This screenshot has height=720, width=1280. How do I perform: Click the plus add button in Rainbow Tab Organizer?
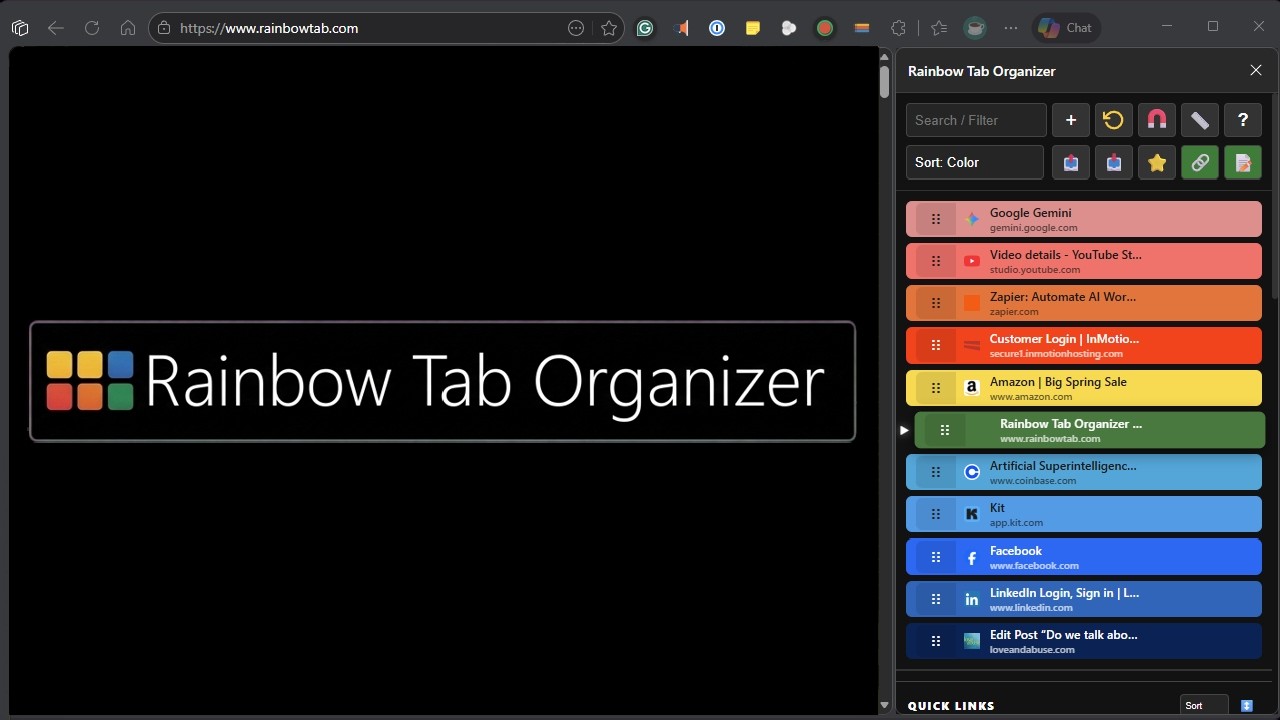click(x=1071, y=120)
